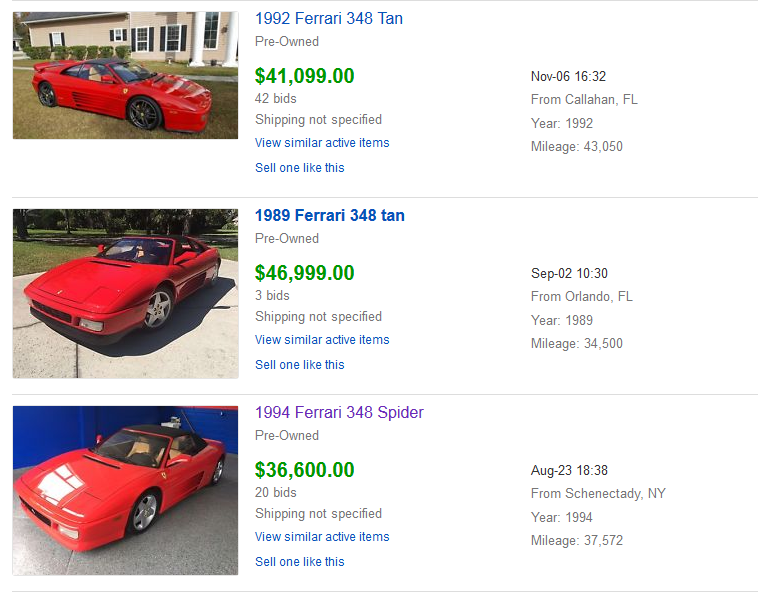
Task: Open the 1994 Ferrari 348 Spider listing title
Action: pos(339,413)
